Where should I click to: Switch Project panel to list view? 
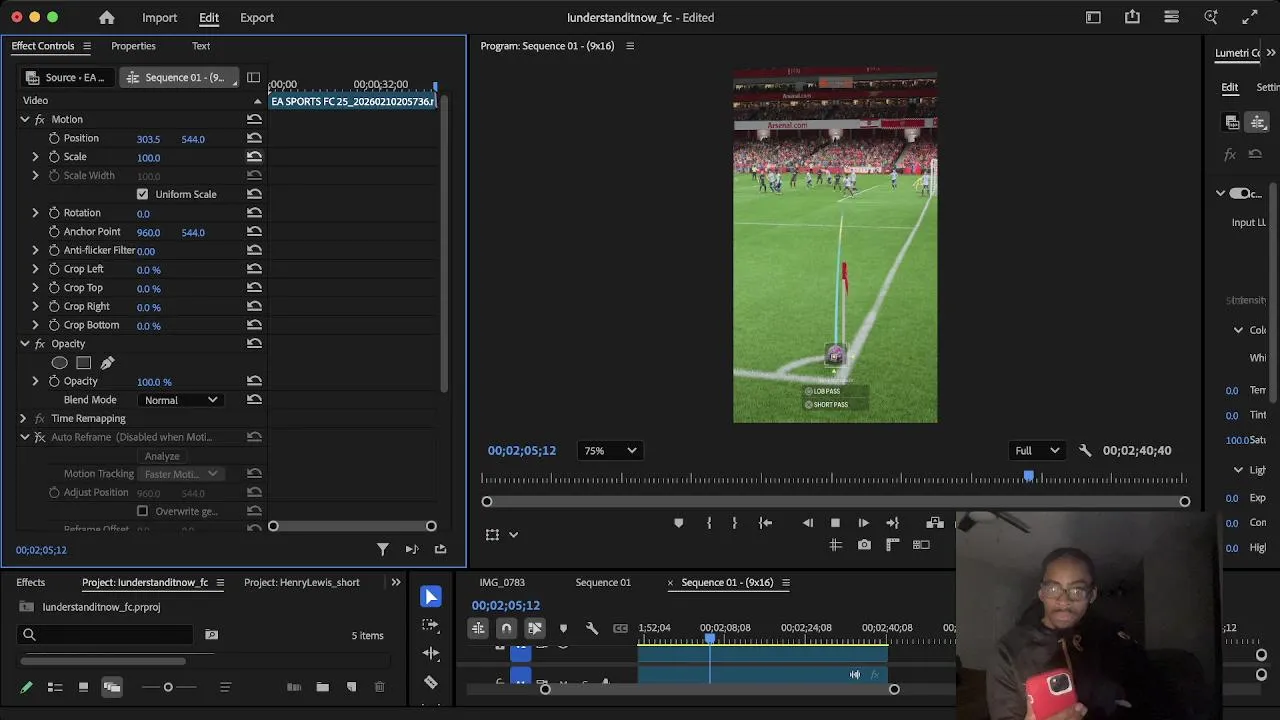pos(55,687)
